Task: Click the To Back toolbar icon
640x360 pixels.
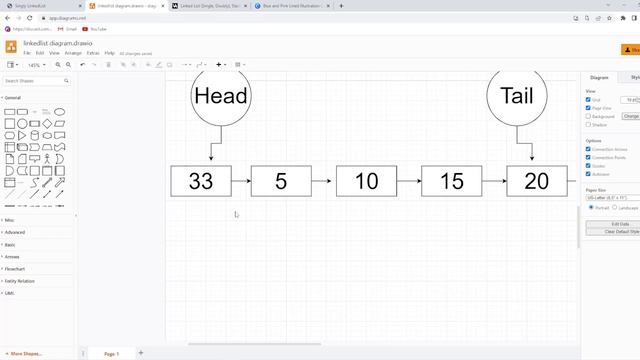Action: (x=133, y=64)
